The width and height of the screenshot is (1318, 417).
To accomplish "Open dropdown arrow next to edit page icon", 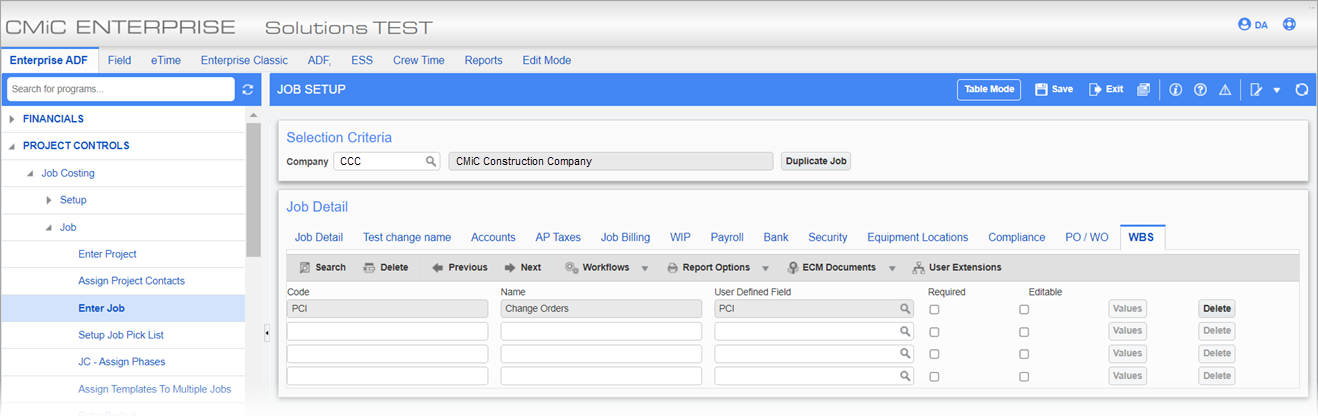I will 1277,90.
